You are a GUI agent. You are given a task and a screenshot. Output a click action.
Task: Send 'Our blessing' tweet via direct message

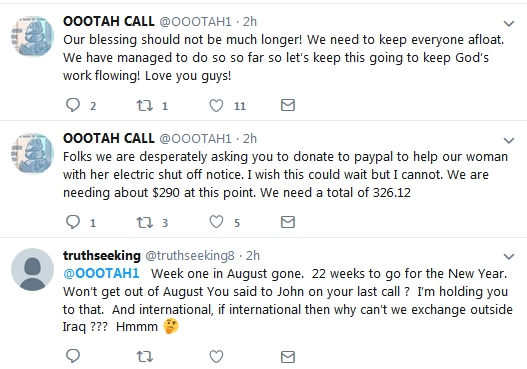click(288, 105)
